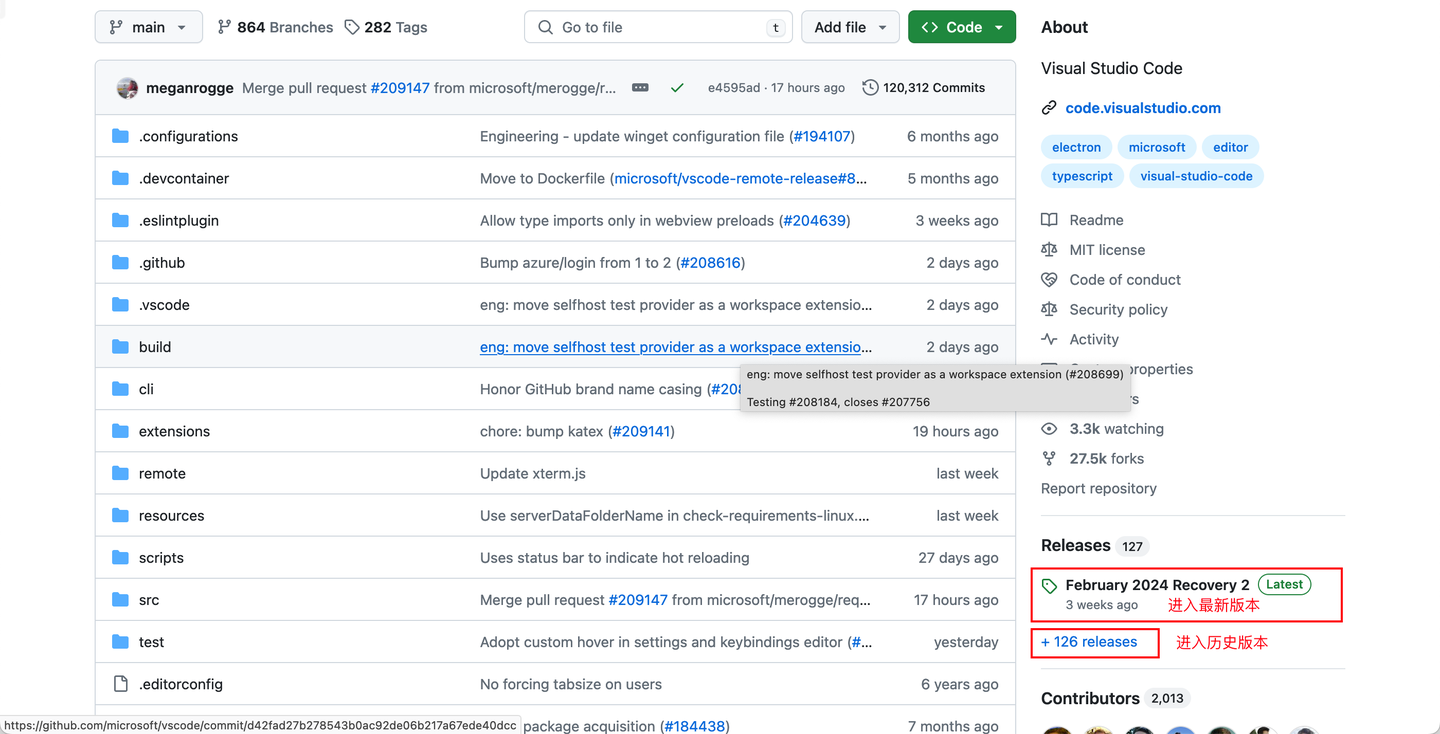Open issue #204639 link
The width and height of the screenshot is (1440, 734).
pos(815,220)
